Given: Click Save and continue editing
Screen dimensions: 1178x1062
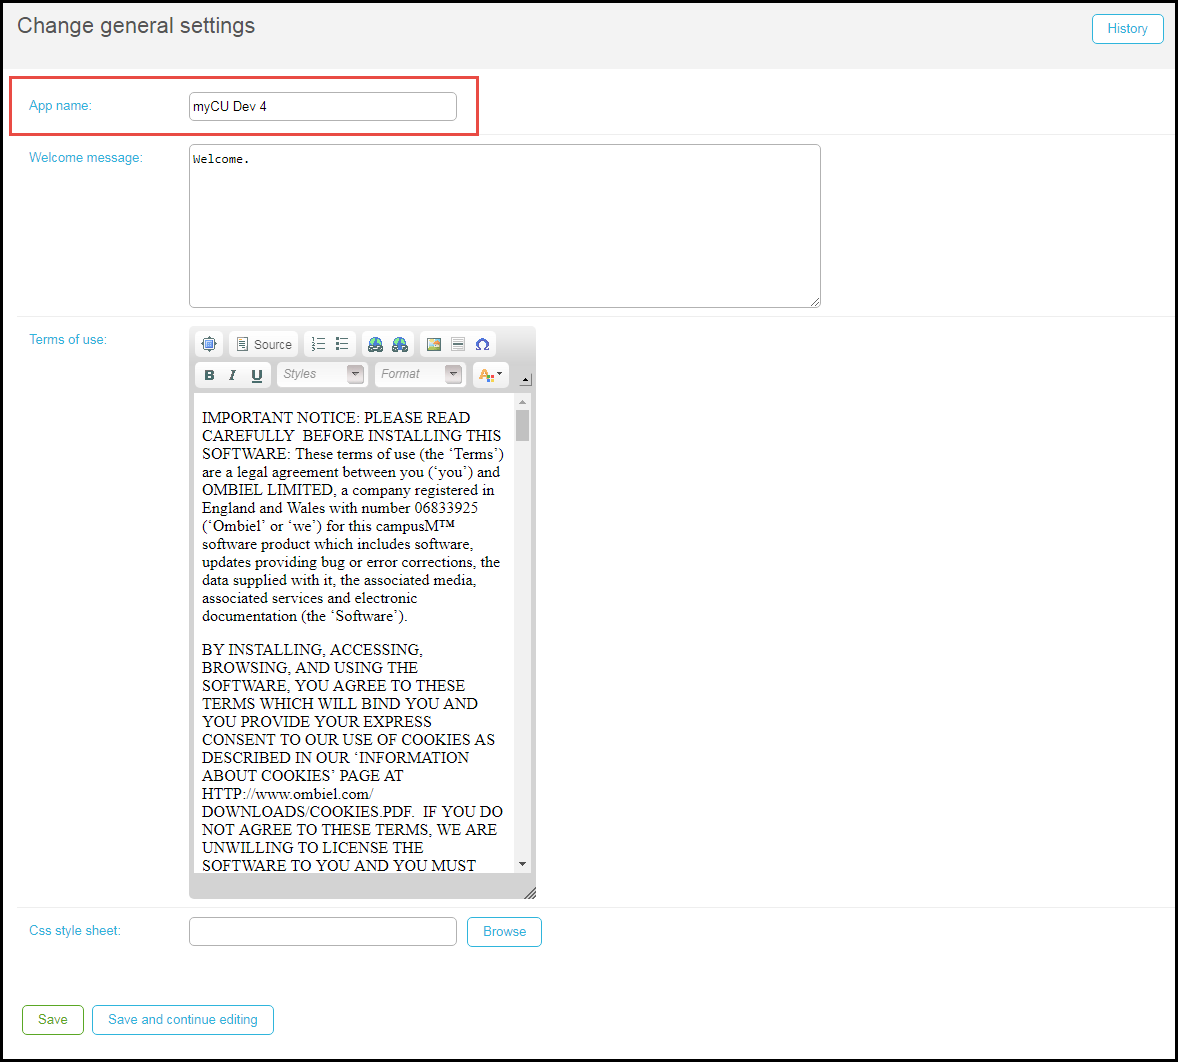Looking at the screenshot, I should 183,1019.
